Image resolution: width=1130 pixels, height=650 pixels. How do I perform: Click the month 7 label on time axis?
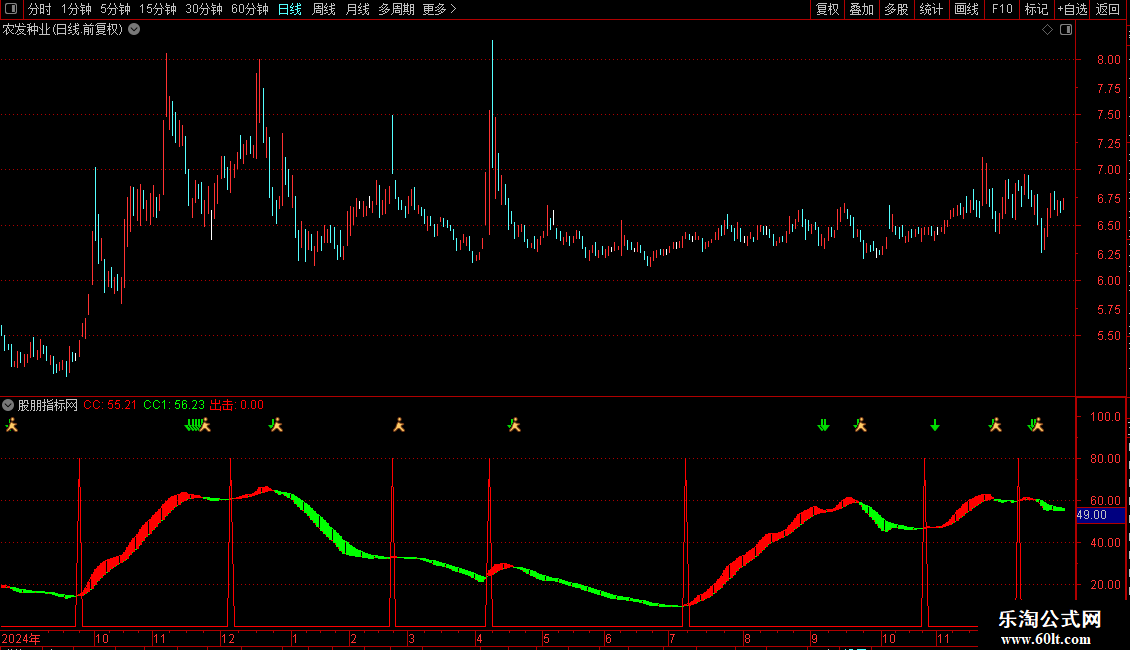pyautogui.click(x=672, y=638)
